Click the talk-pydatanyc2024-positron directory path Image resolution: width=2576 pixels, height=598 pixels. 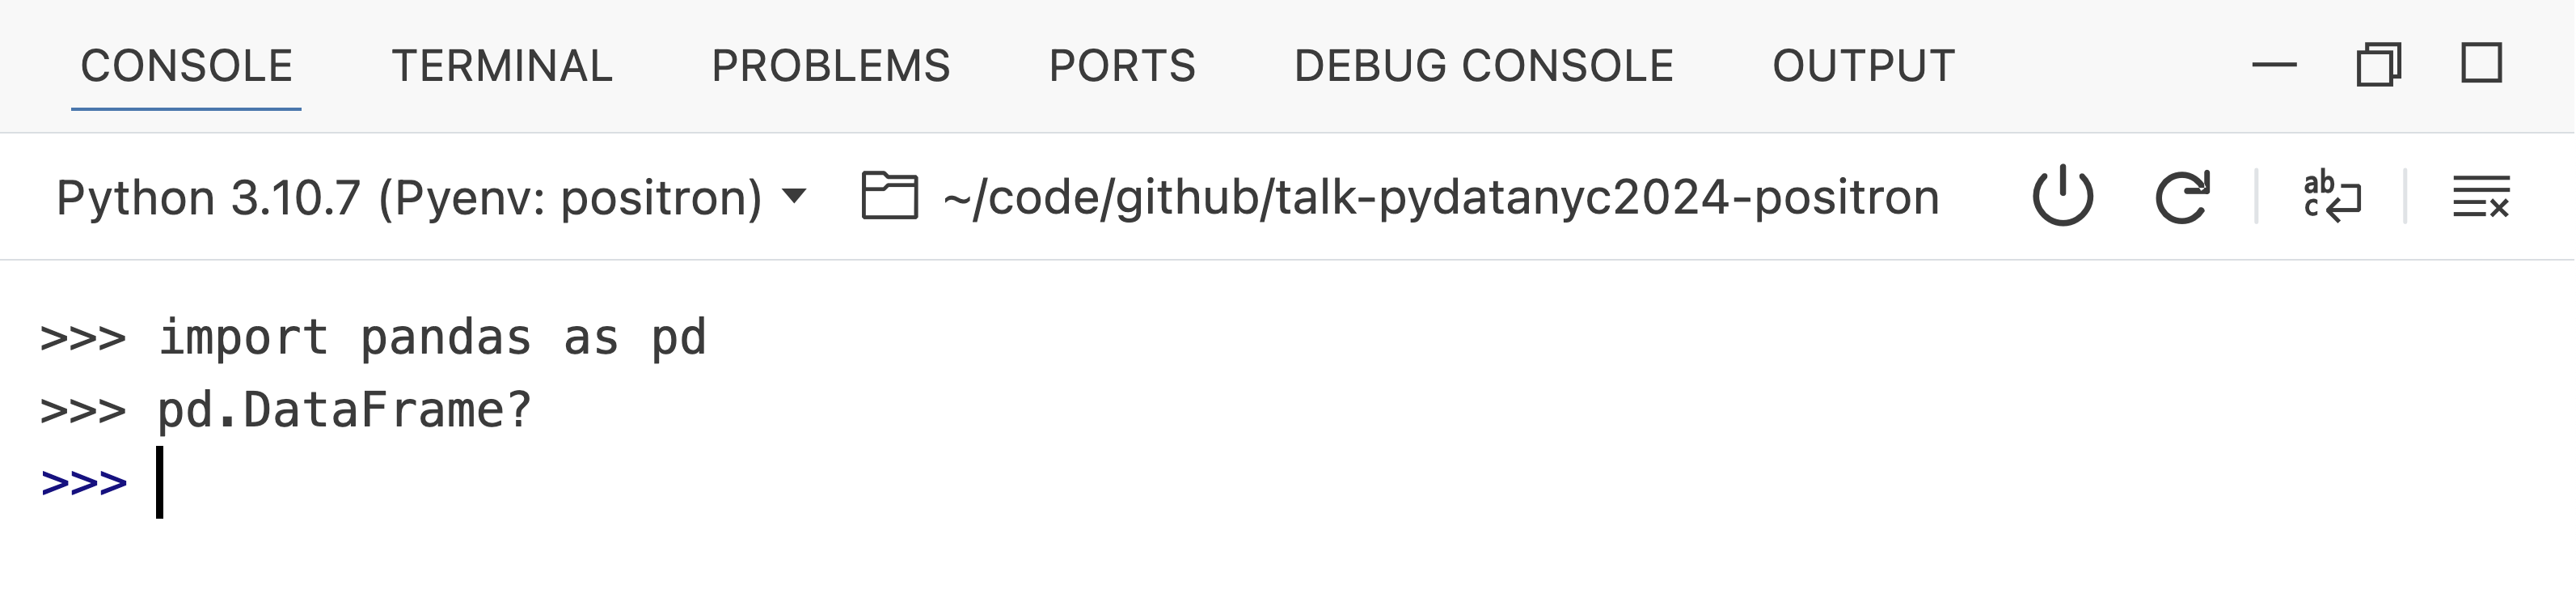coord(1440,197)
